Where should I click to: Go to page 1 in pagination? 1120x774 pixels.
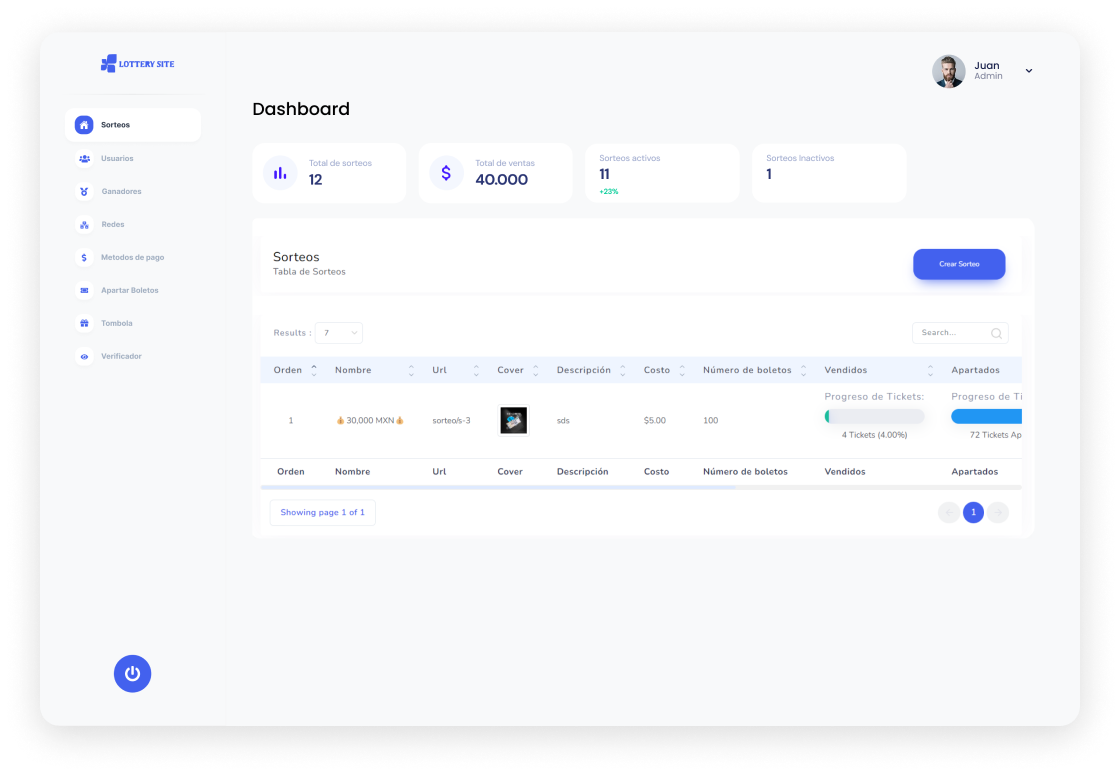point(973,513)
